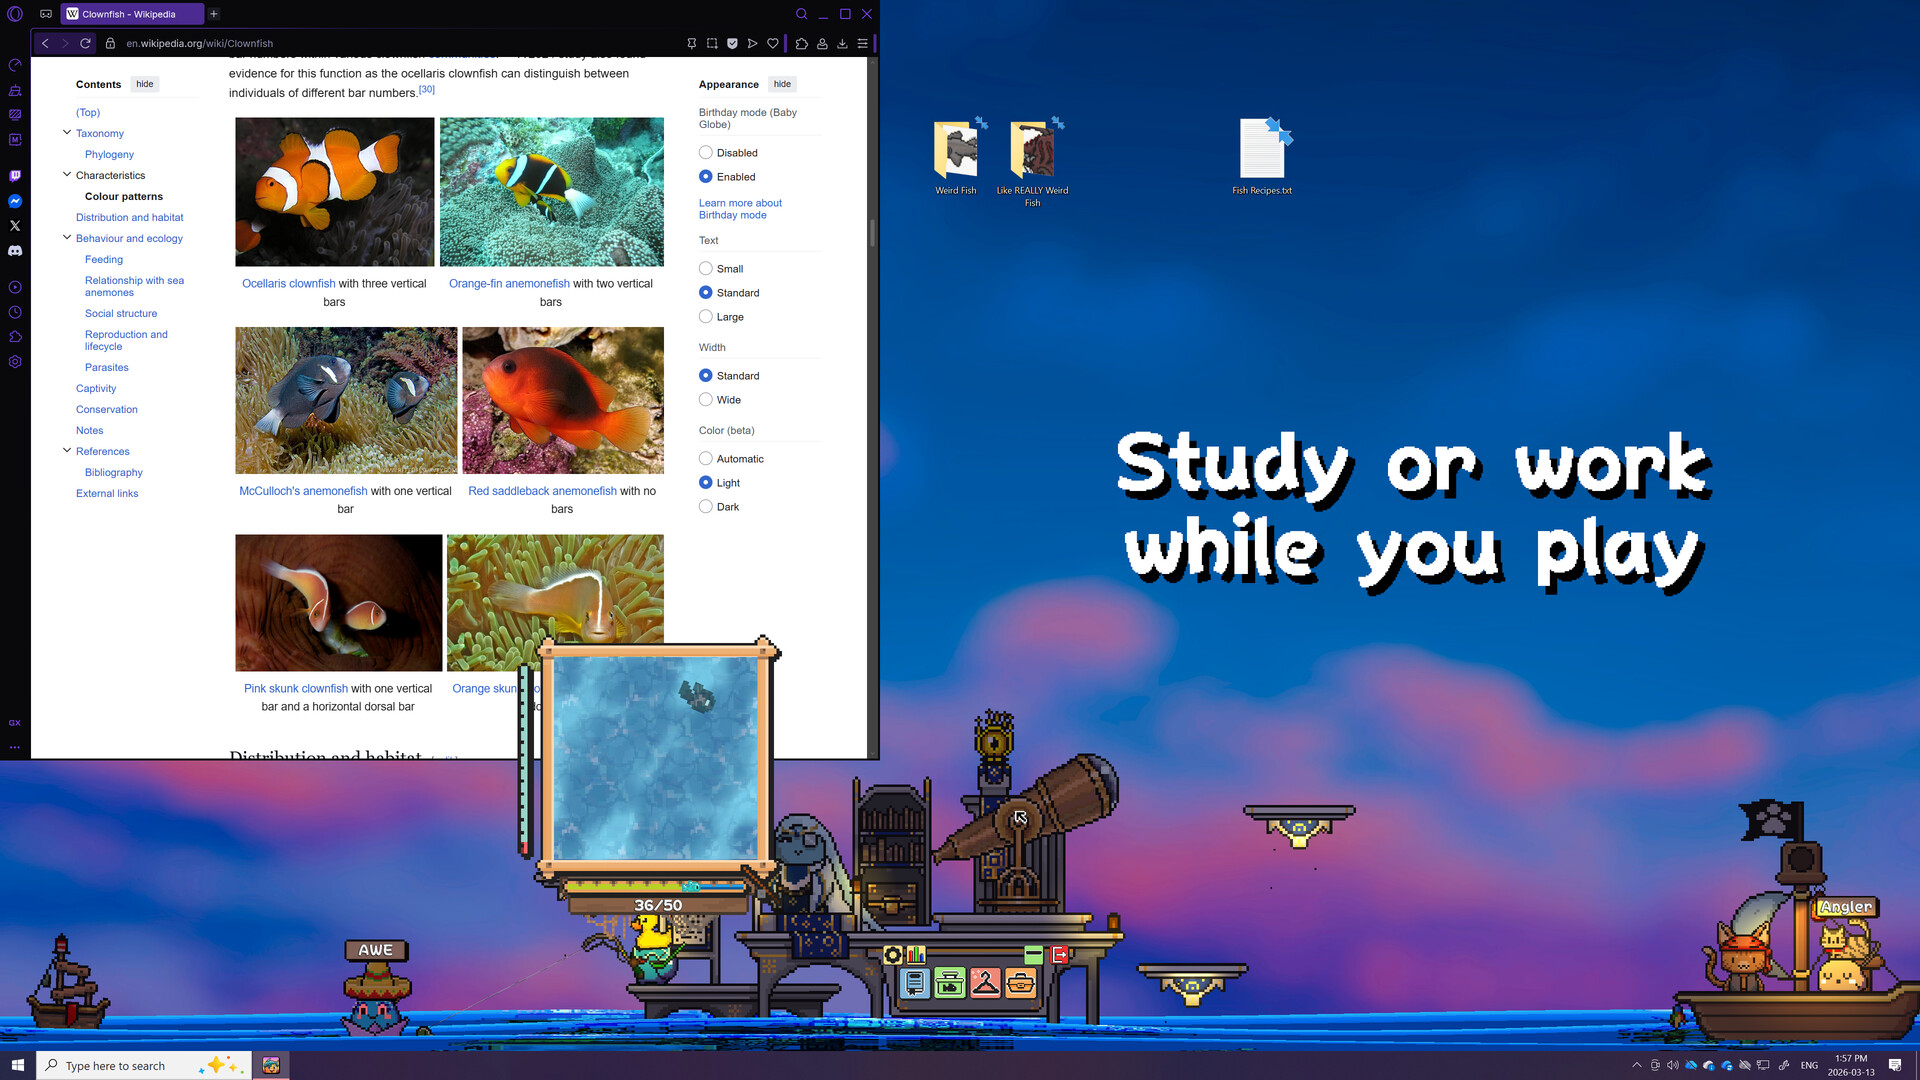Select the Disabled radio for Birthday mode
This screenshot has width=1920, height=1080.
point(706,152)
